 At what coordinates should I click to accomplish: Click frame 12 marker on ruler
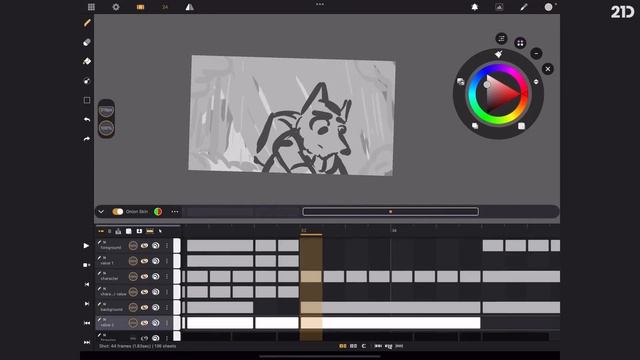click(x=304, y=231)
